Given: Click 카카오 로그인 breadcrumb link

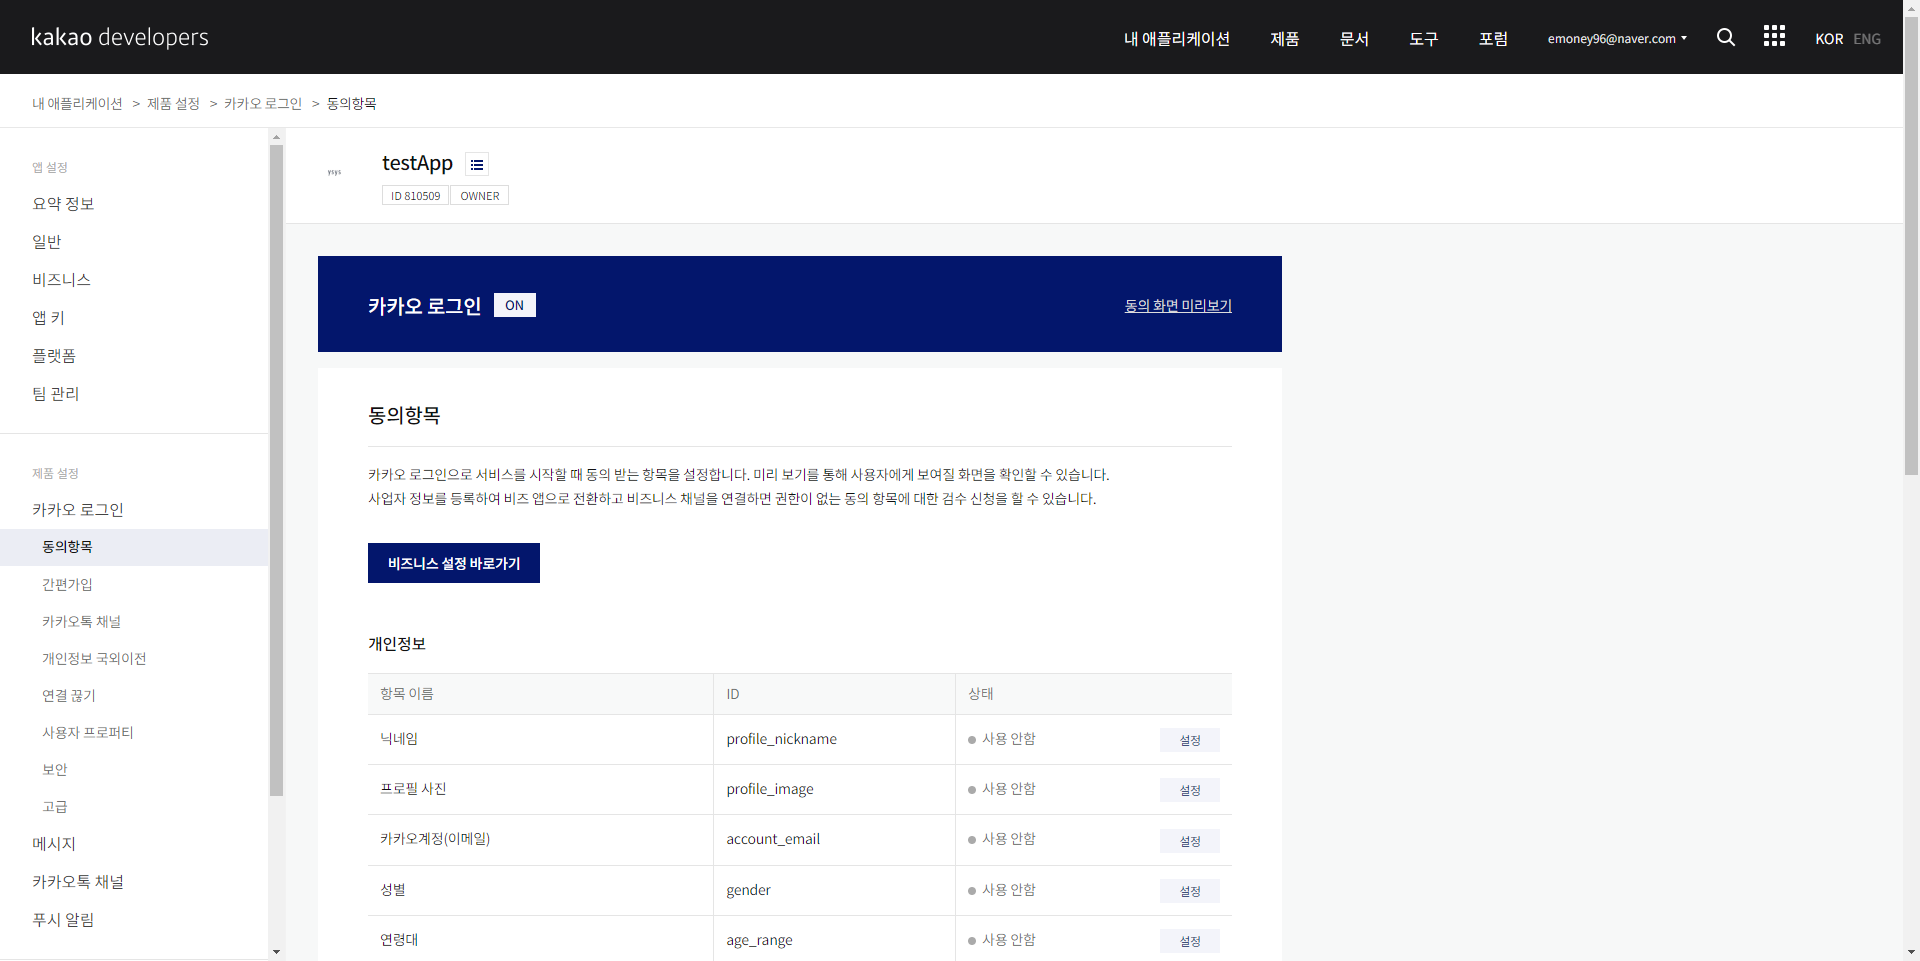Looking at the screenshot, I should [263, 104].
